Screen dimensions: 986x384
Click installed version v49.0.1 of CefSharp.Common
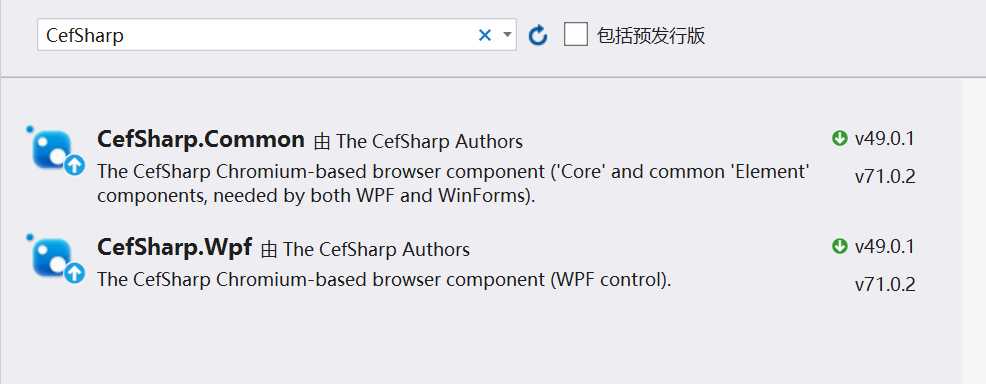pos(884,139)
